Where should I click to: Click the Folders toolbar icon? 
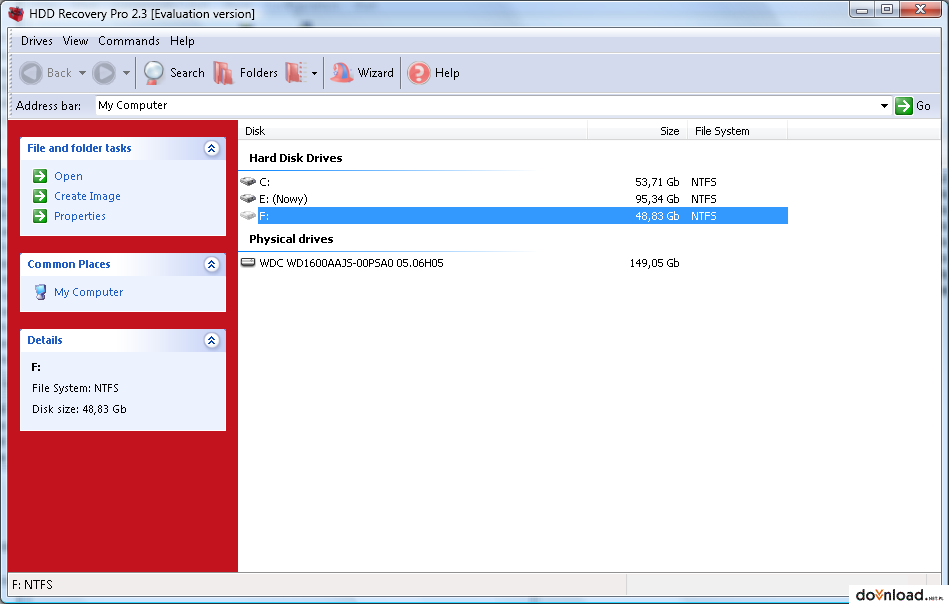tap(223, 73)
